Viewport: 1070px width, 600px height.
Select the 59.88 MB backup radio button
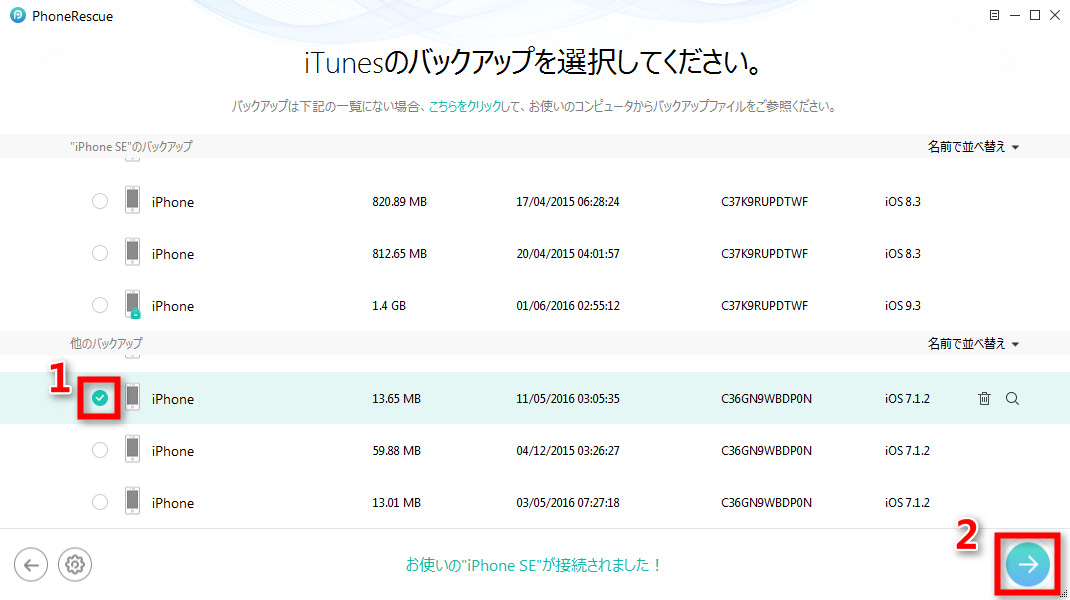click(100, 451)
